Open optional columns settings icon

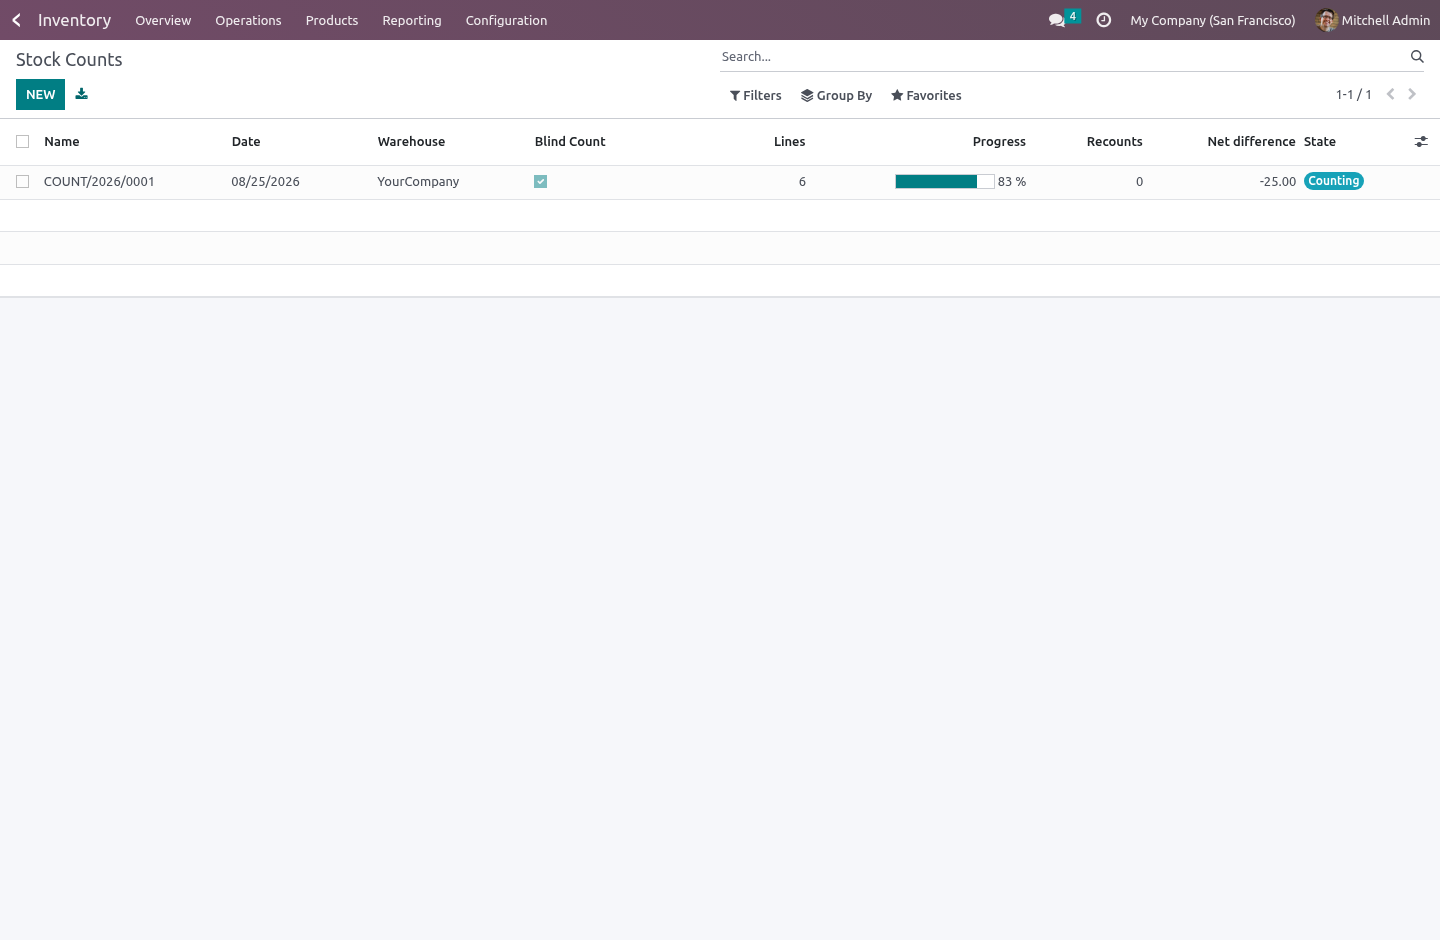tap(1421, 142)
